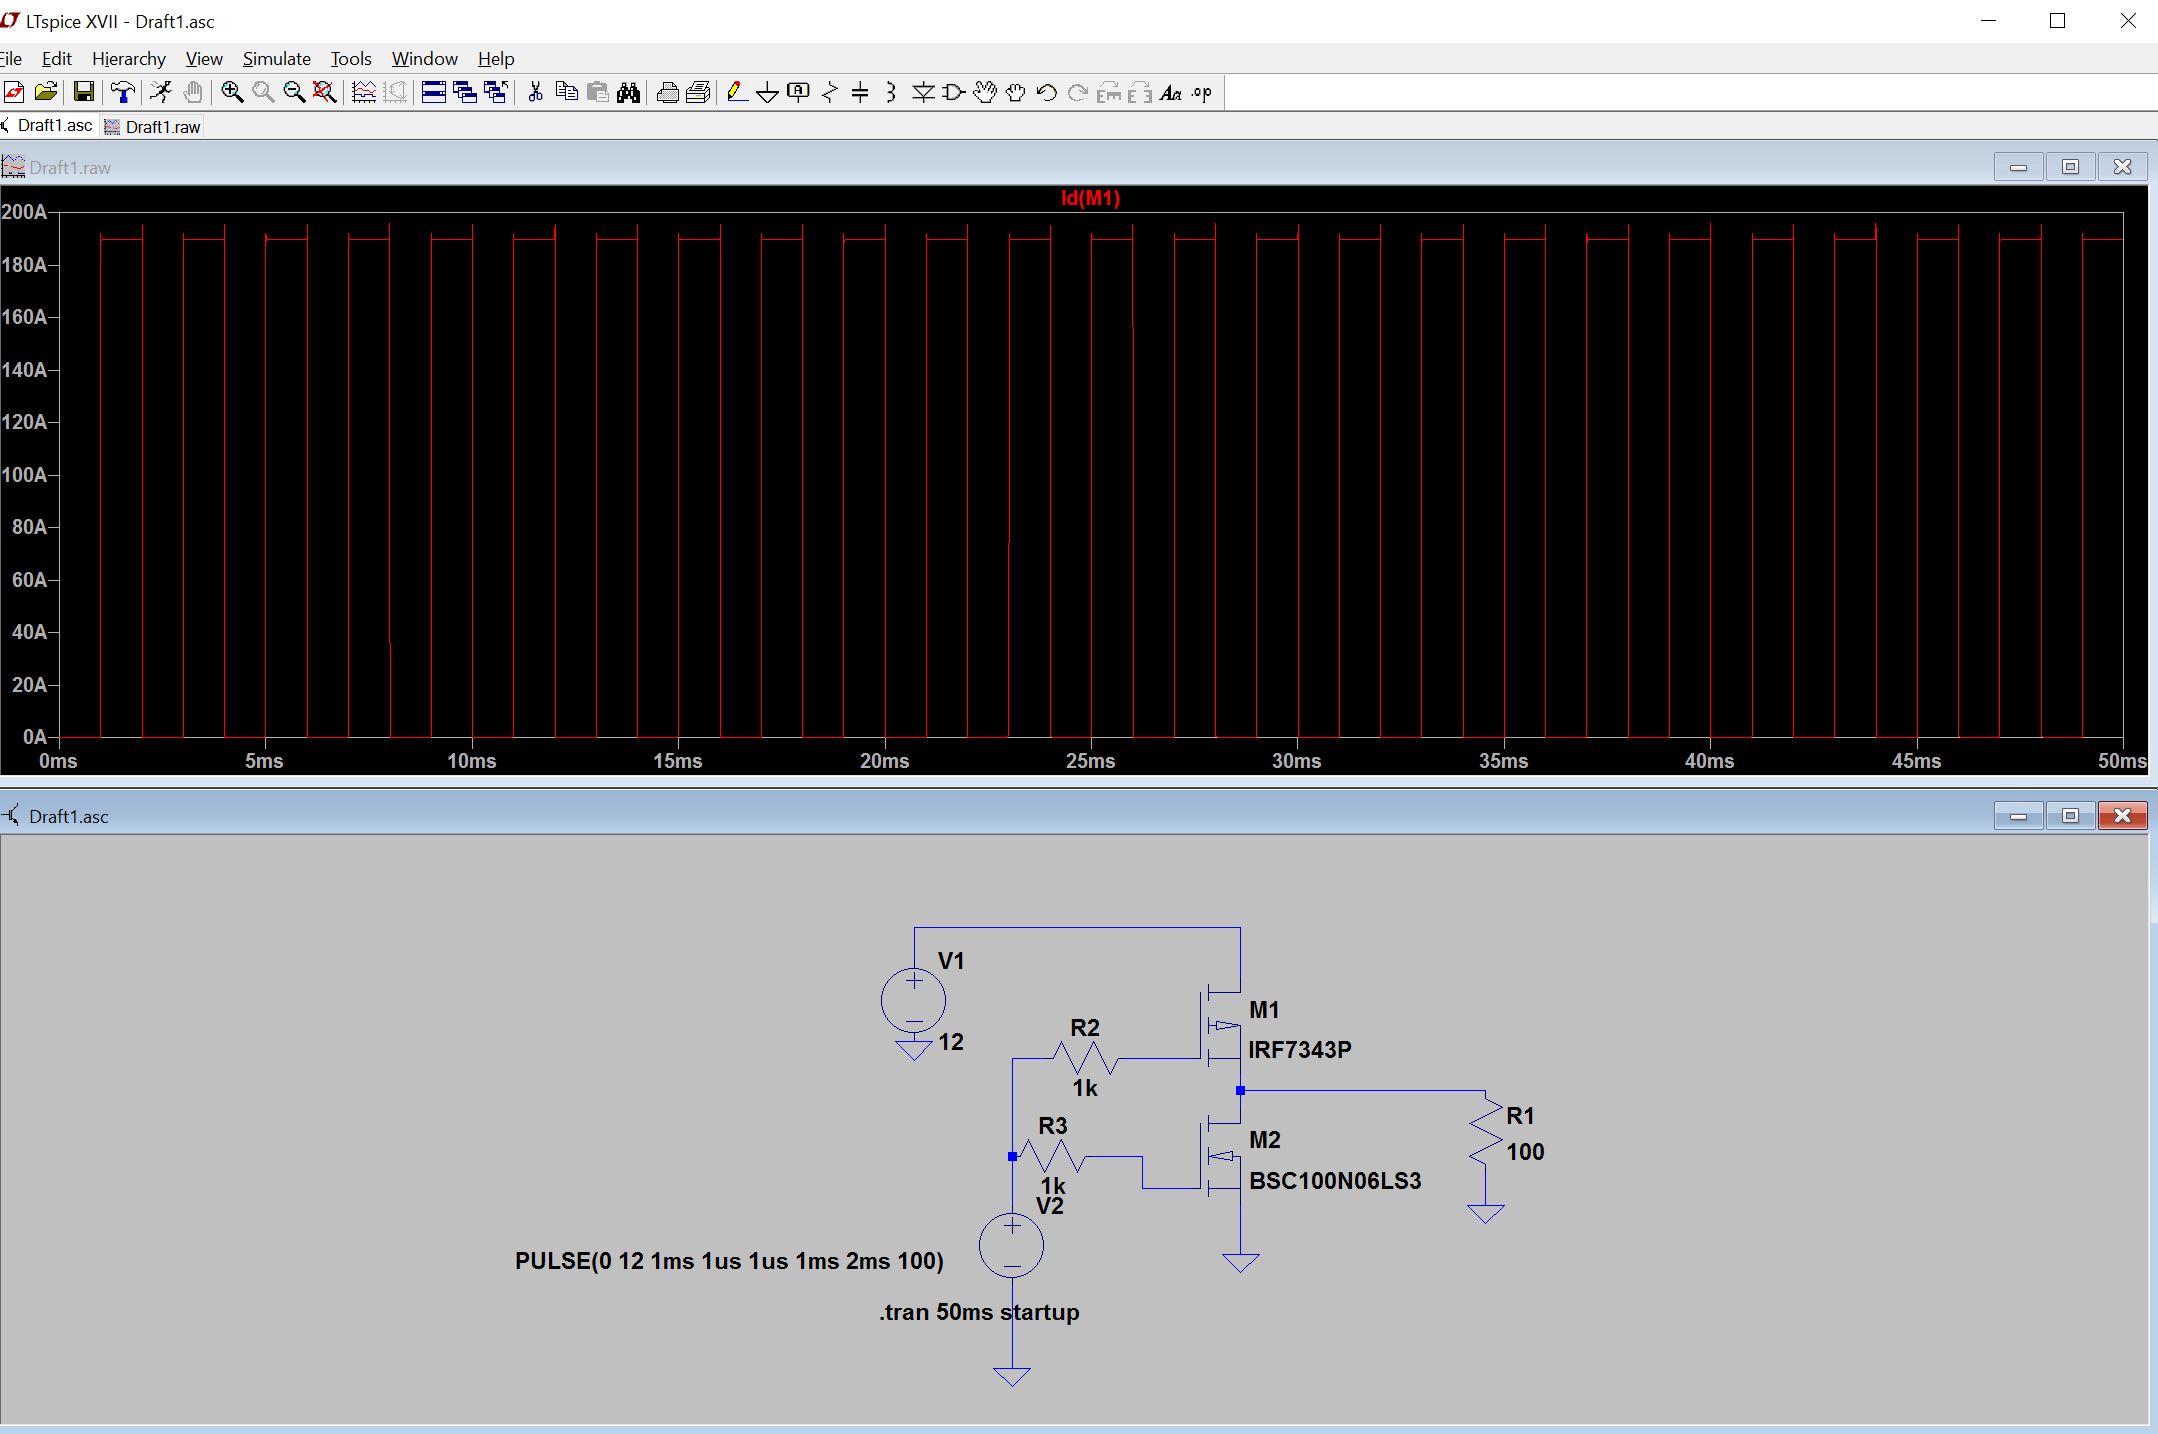Open Find with the binoculars icon
The width and height of the screenshot is (2158, 1434).
628,93
